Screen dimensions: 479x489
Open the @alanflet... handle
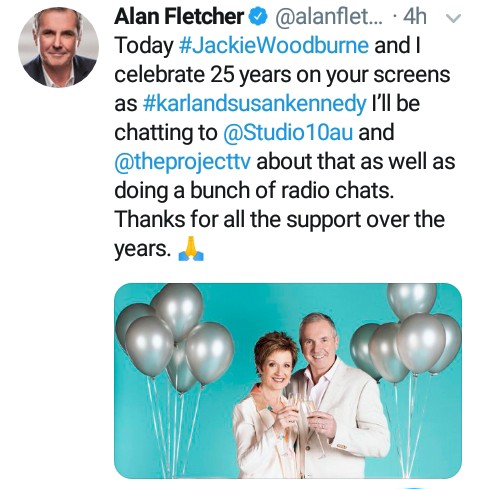tap(328, 16)
